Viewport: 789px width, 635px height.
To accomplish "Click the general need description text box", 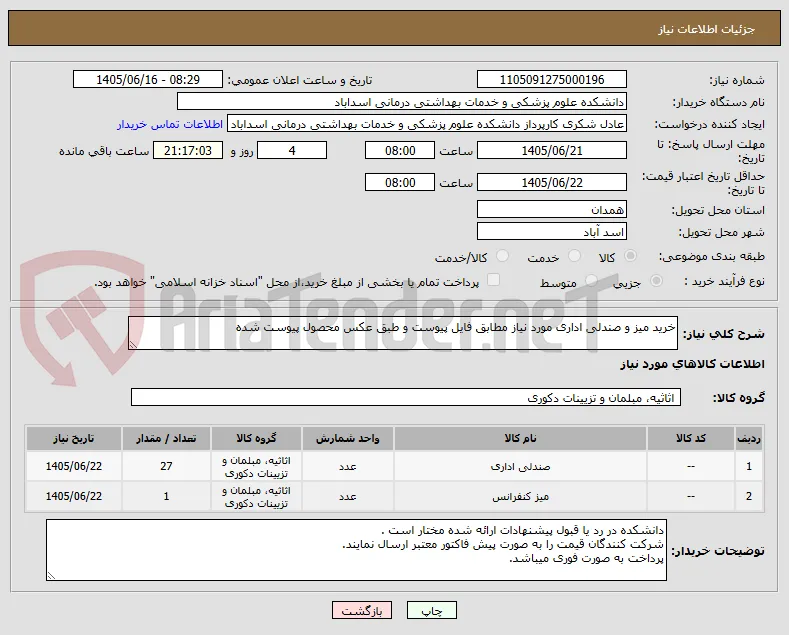I will (403, 333).
